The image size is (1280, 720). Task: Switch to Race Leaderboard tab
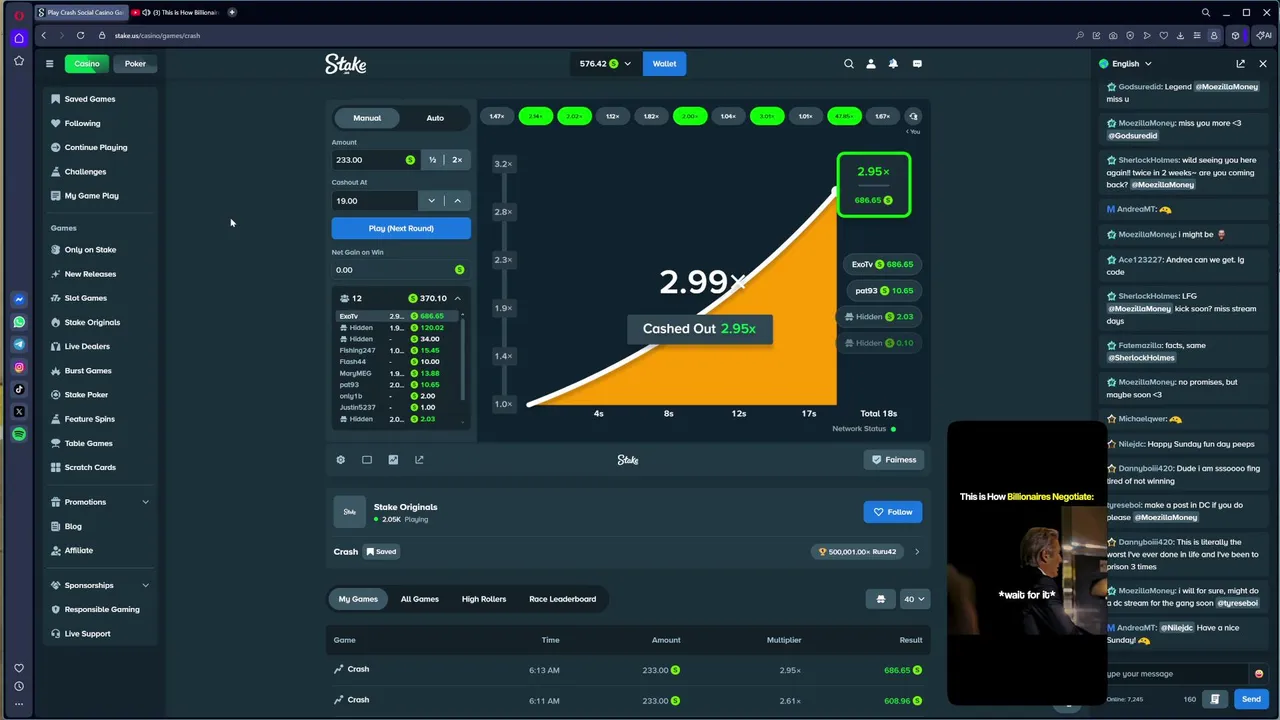click(562, 599)
